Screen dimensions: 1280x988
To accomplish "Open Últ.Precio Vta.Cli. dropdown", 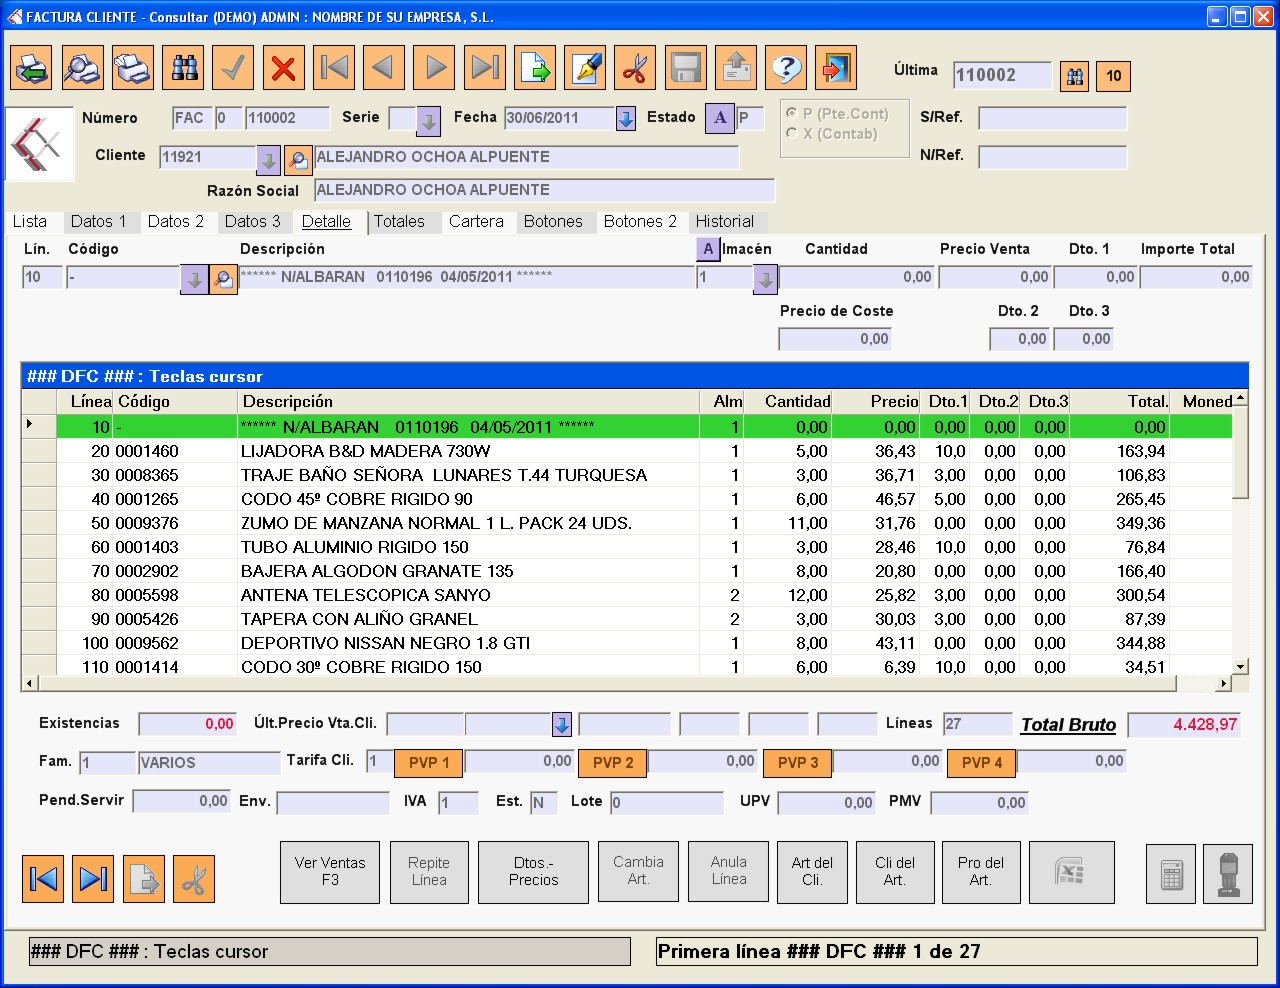I will 562,724.
